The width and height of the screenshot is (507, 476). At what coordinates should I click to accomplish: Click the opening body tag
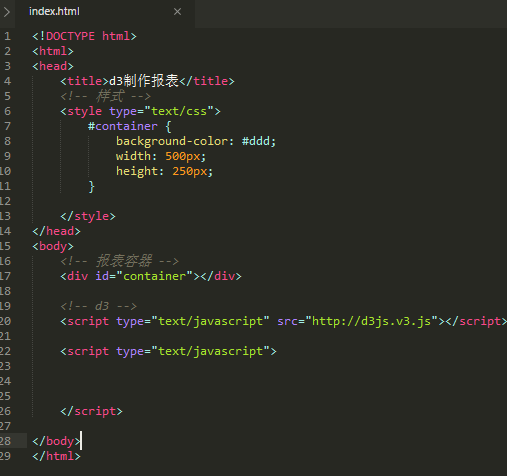[x=53, y=246]
